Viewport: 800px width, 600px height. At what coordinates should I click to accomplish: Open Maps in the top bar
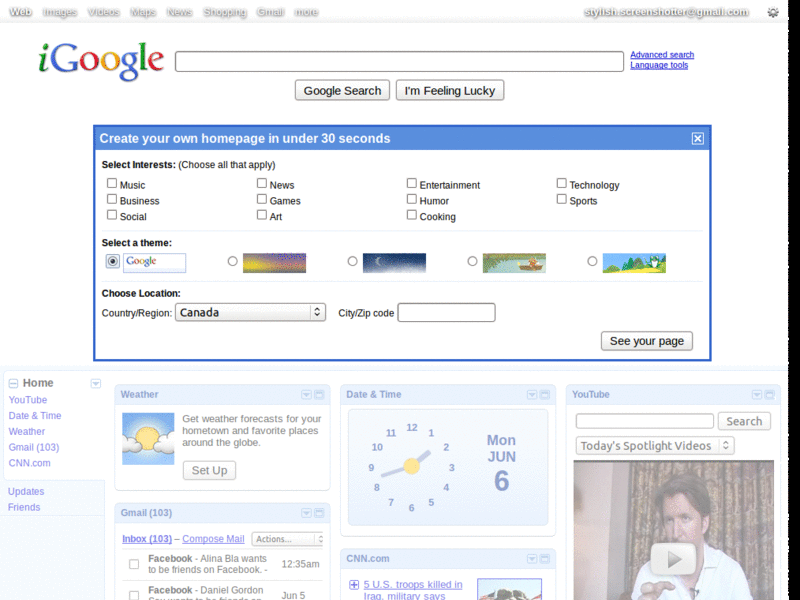143,12
